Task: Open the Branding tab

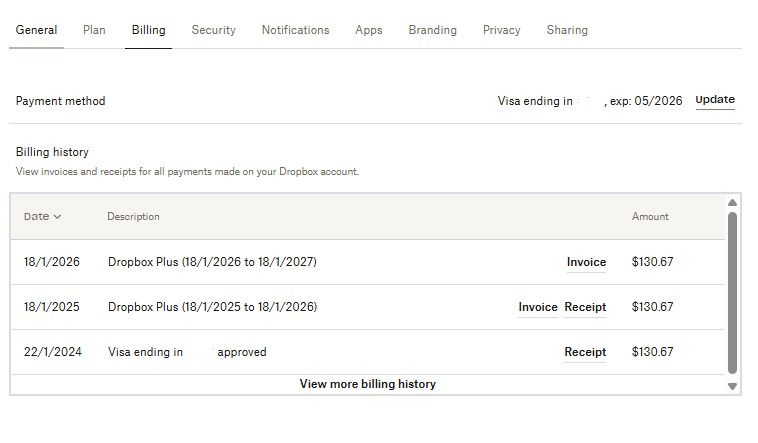Action: pyautogui.click(x=432, y=30)
